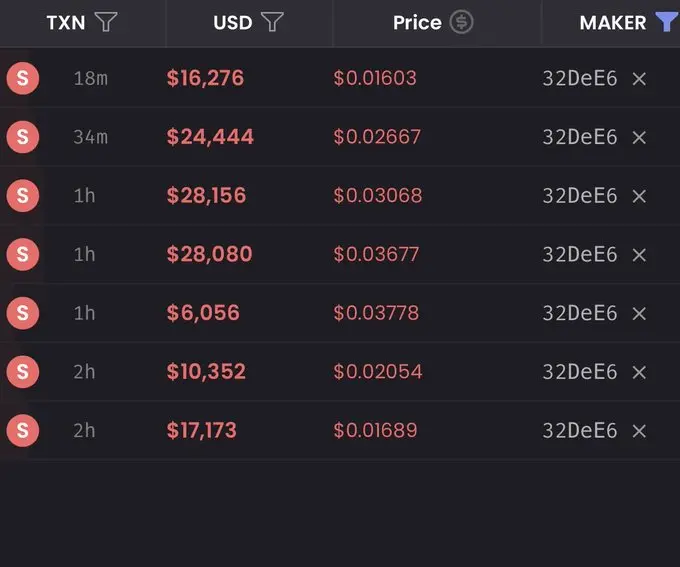Open maker 32DeE6 on the $17,173 row

tap(580, 430)
